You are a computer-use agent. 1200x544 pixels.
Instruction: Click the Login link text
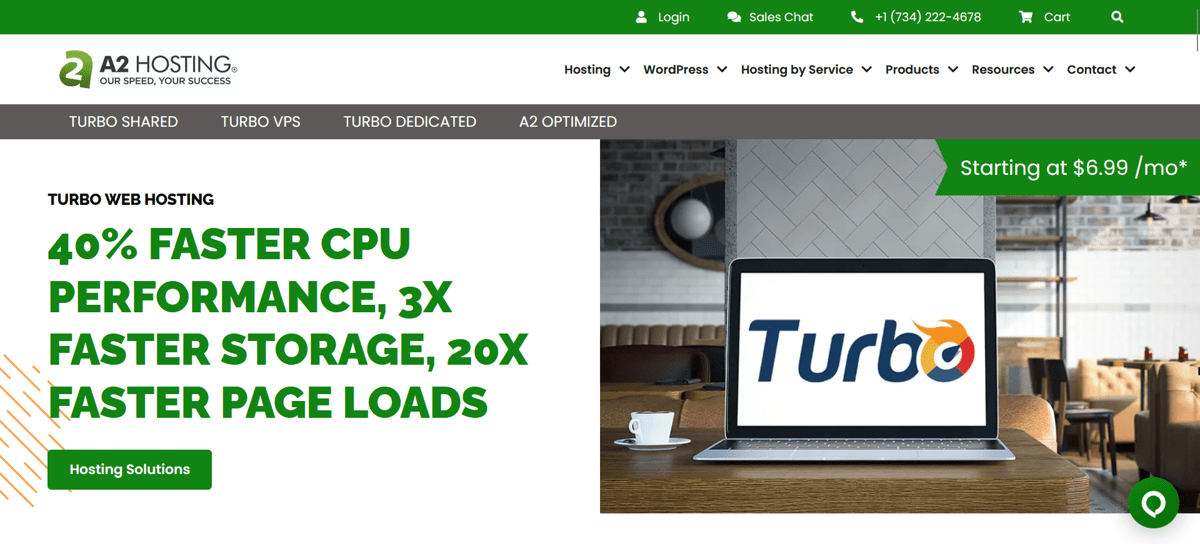[674, 17]
